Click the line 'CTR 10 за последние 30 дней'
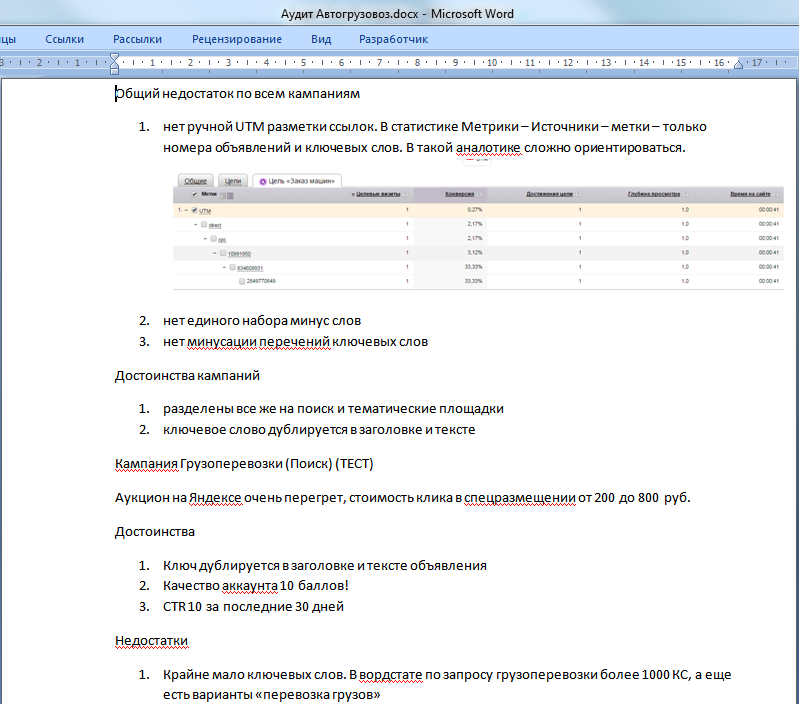Viewport: 799px width, 704px height. pos(253,607)
